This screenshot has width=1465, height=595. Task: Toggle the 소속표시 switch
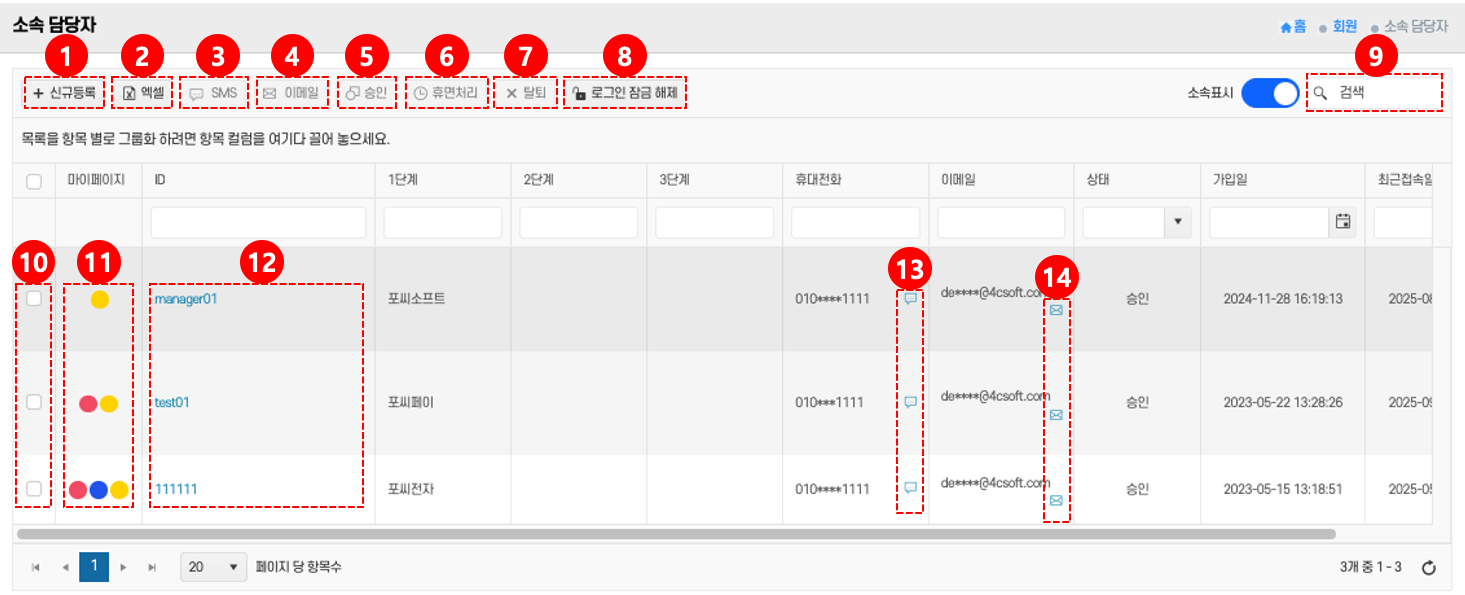tap(1270, 93)
